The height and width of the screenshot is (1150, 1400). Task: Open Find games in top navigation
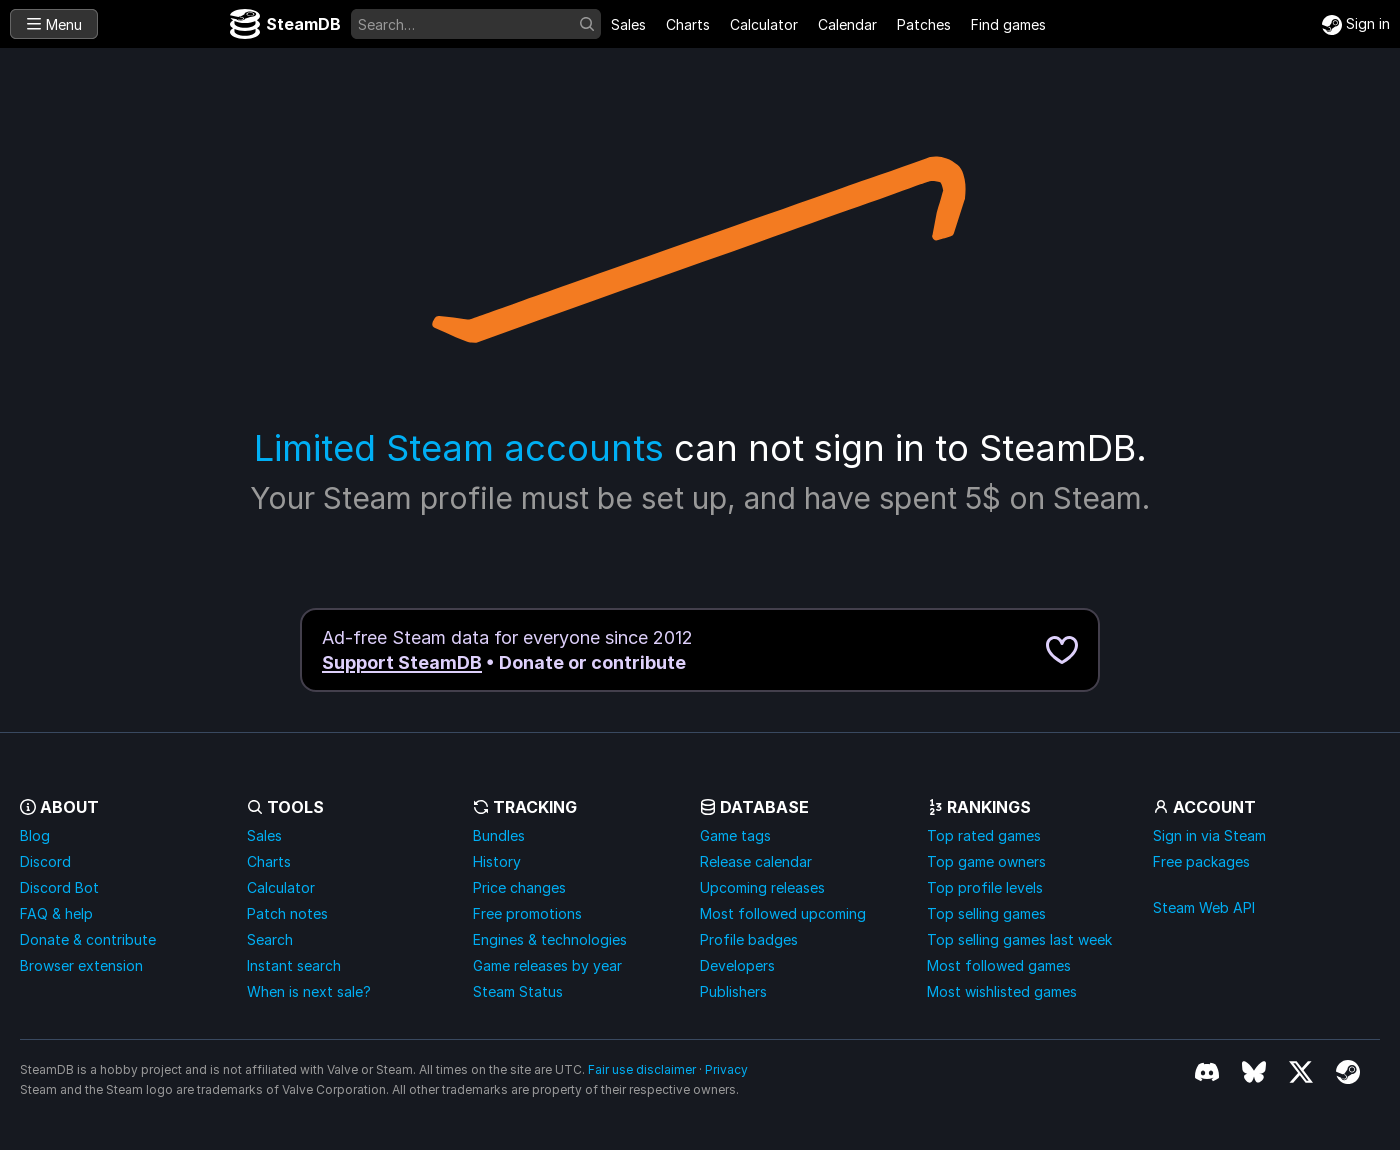tap(1008, 25)
